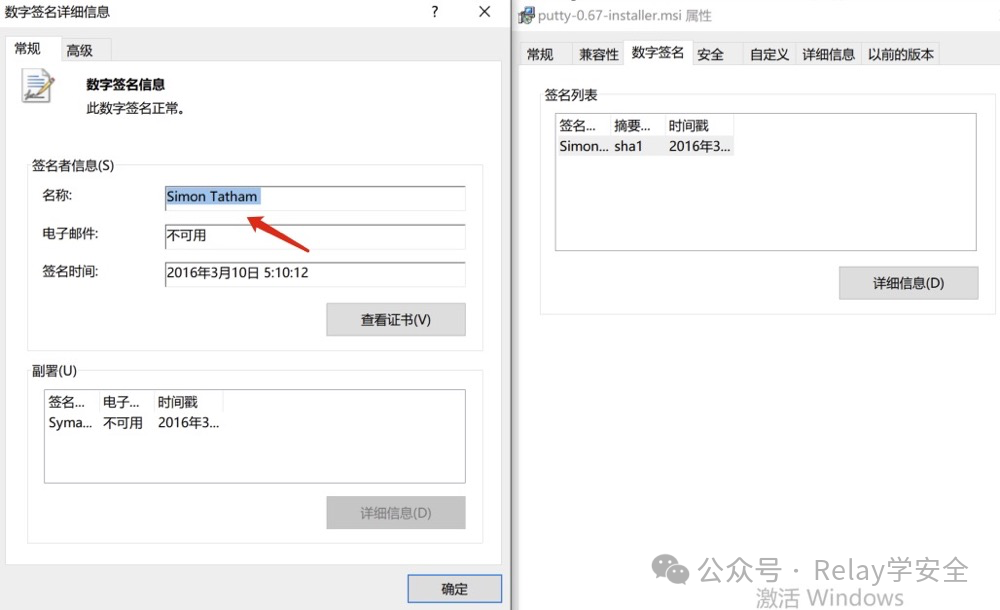This screenshot has width=1000, height=610.
Task: Select the Simon... row in signature list
Action: tap(645, 146)
